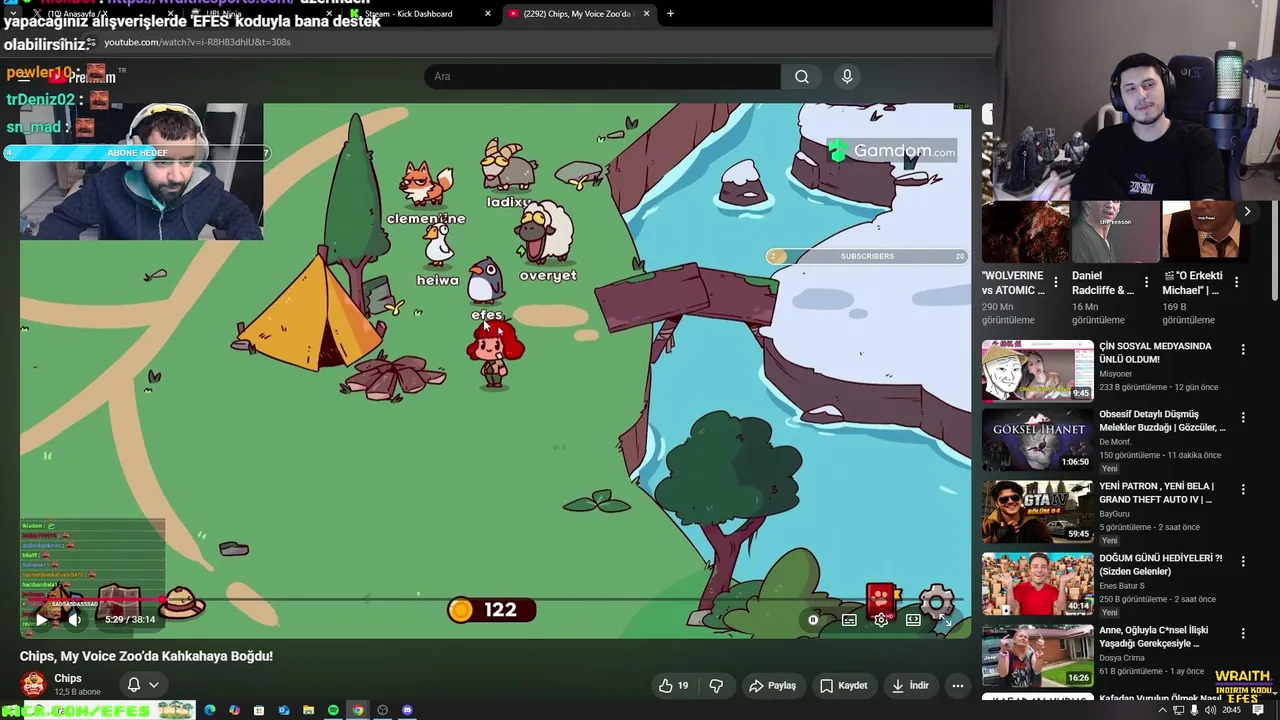The width and height of the screenshot is (1280, 720).
Task: Open Microsoft Edge from the taskbar
Action: [x=209, y=710]
